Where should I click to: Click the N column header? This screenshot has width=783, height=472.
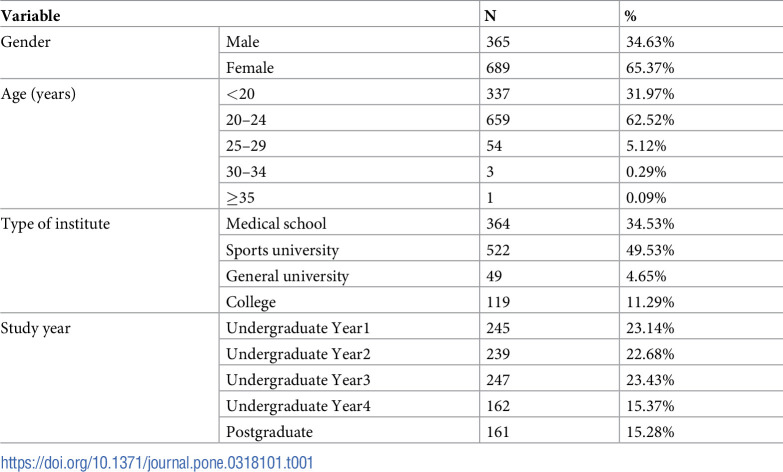[491, 15]
